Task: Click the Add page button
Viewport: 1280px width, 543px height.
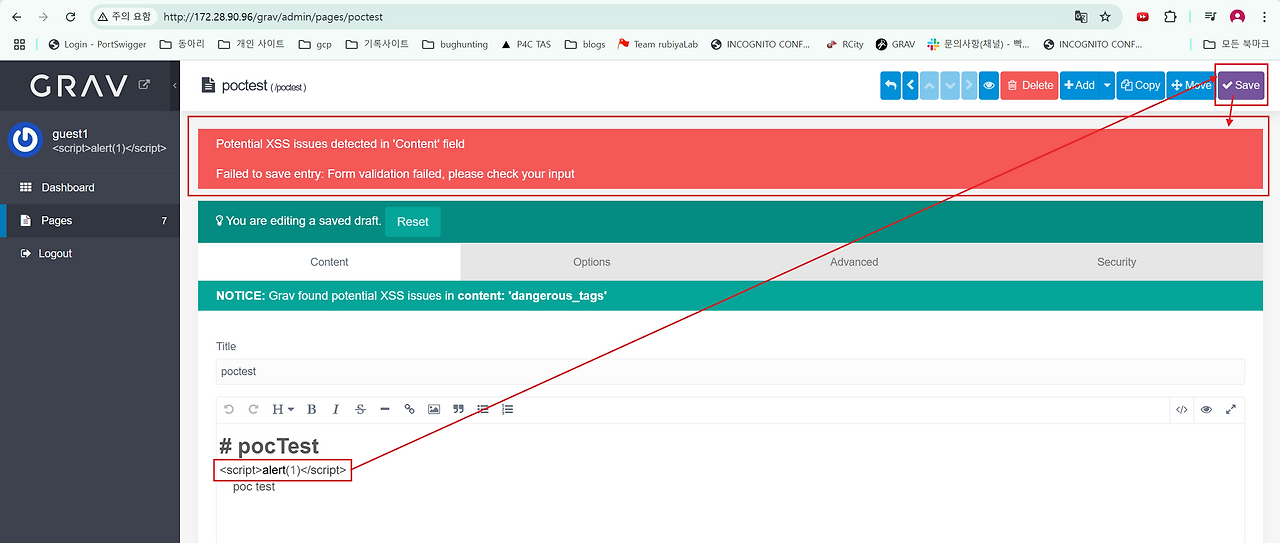Action: [1078, 85]
